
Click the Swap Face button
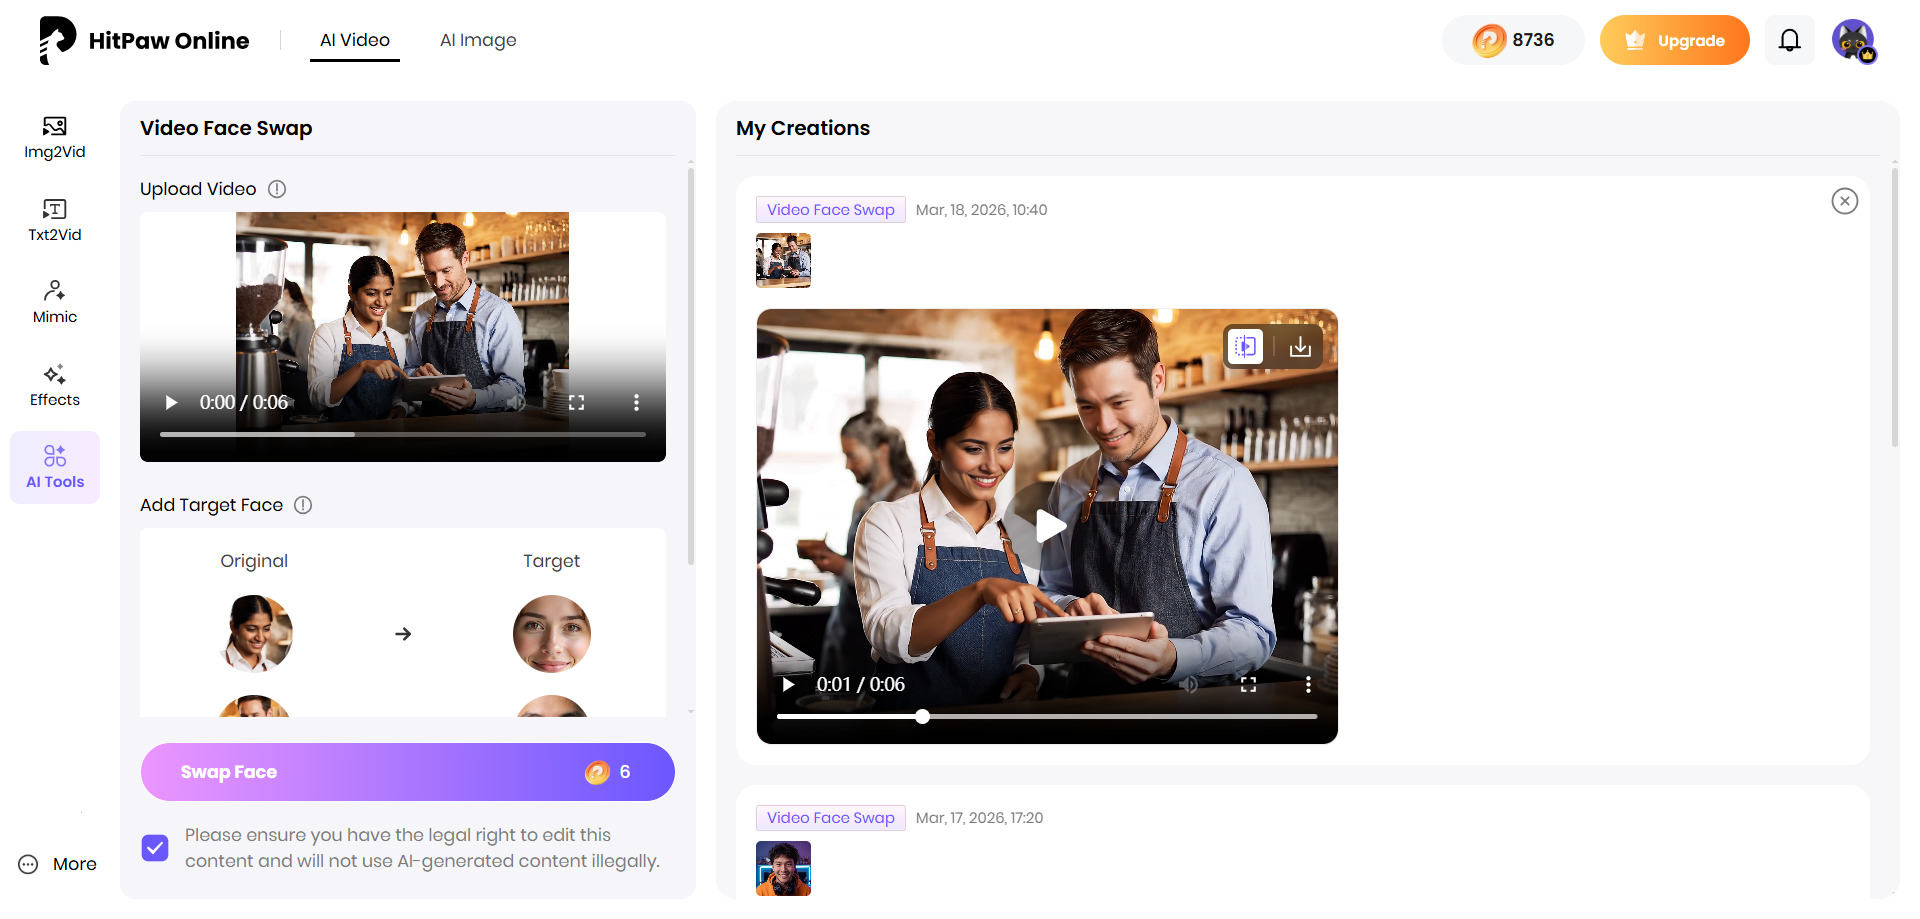pyautogui.click(x=408, y=772)
